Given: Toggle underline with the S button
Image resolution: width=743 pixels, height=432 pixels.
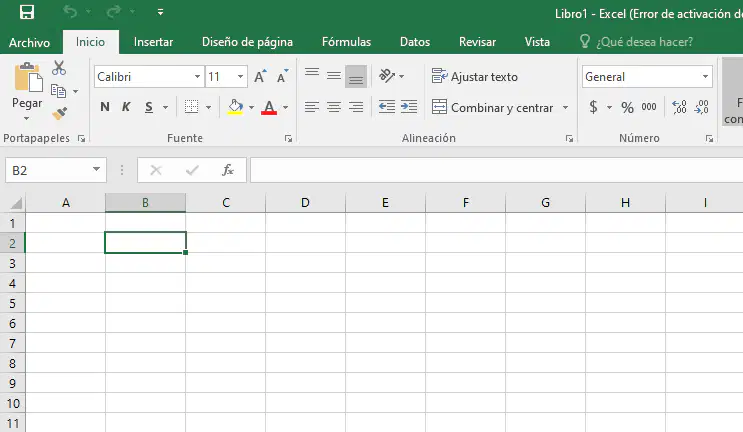Looking at the screenshot, I should (x=149, y=108).
